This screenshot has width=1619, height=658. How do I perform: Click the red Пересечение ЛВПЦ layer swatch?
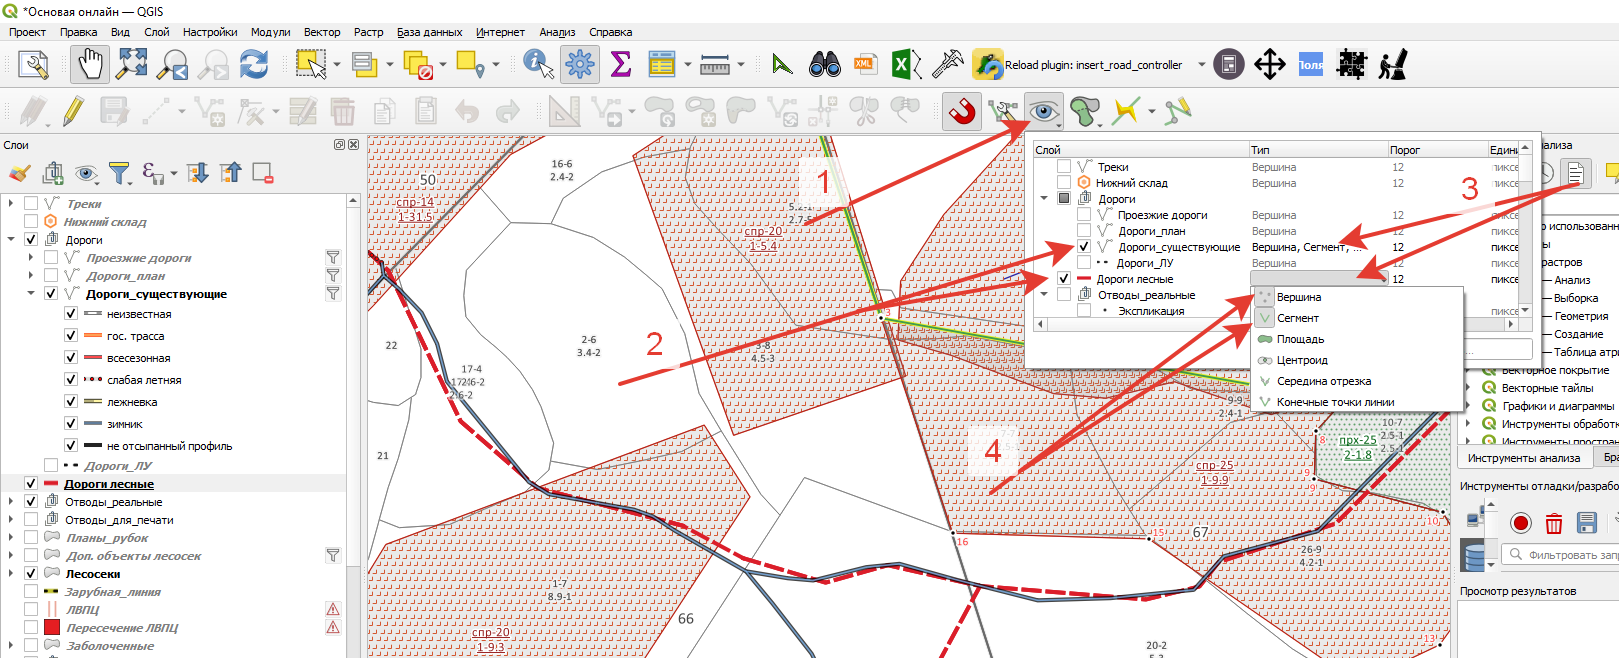[x=52, y=628]
